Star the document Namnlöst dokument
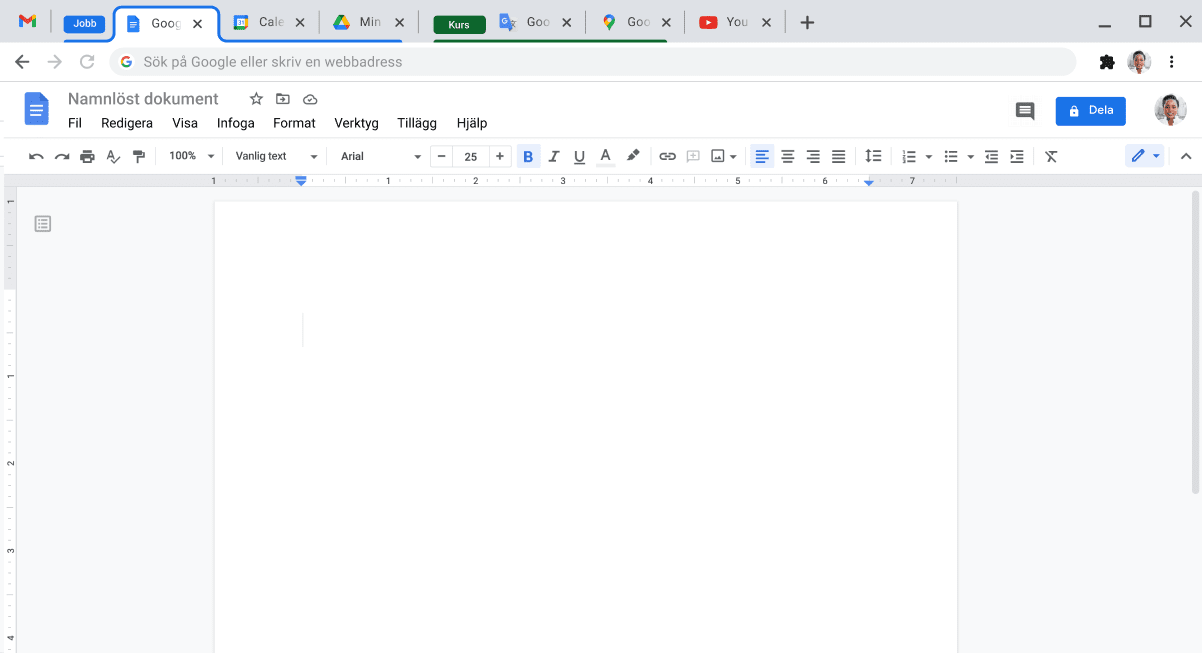 (256, 99)
